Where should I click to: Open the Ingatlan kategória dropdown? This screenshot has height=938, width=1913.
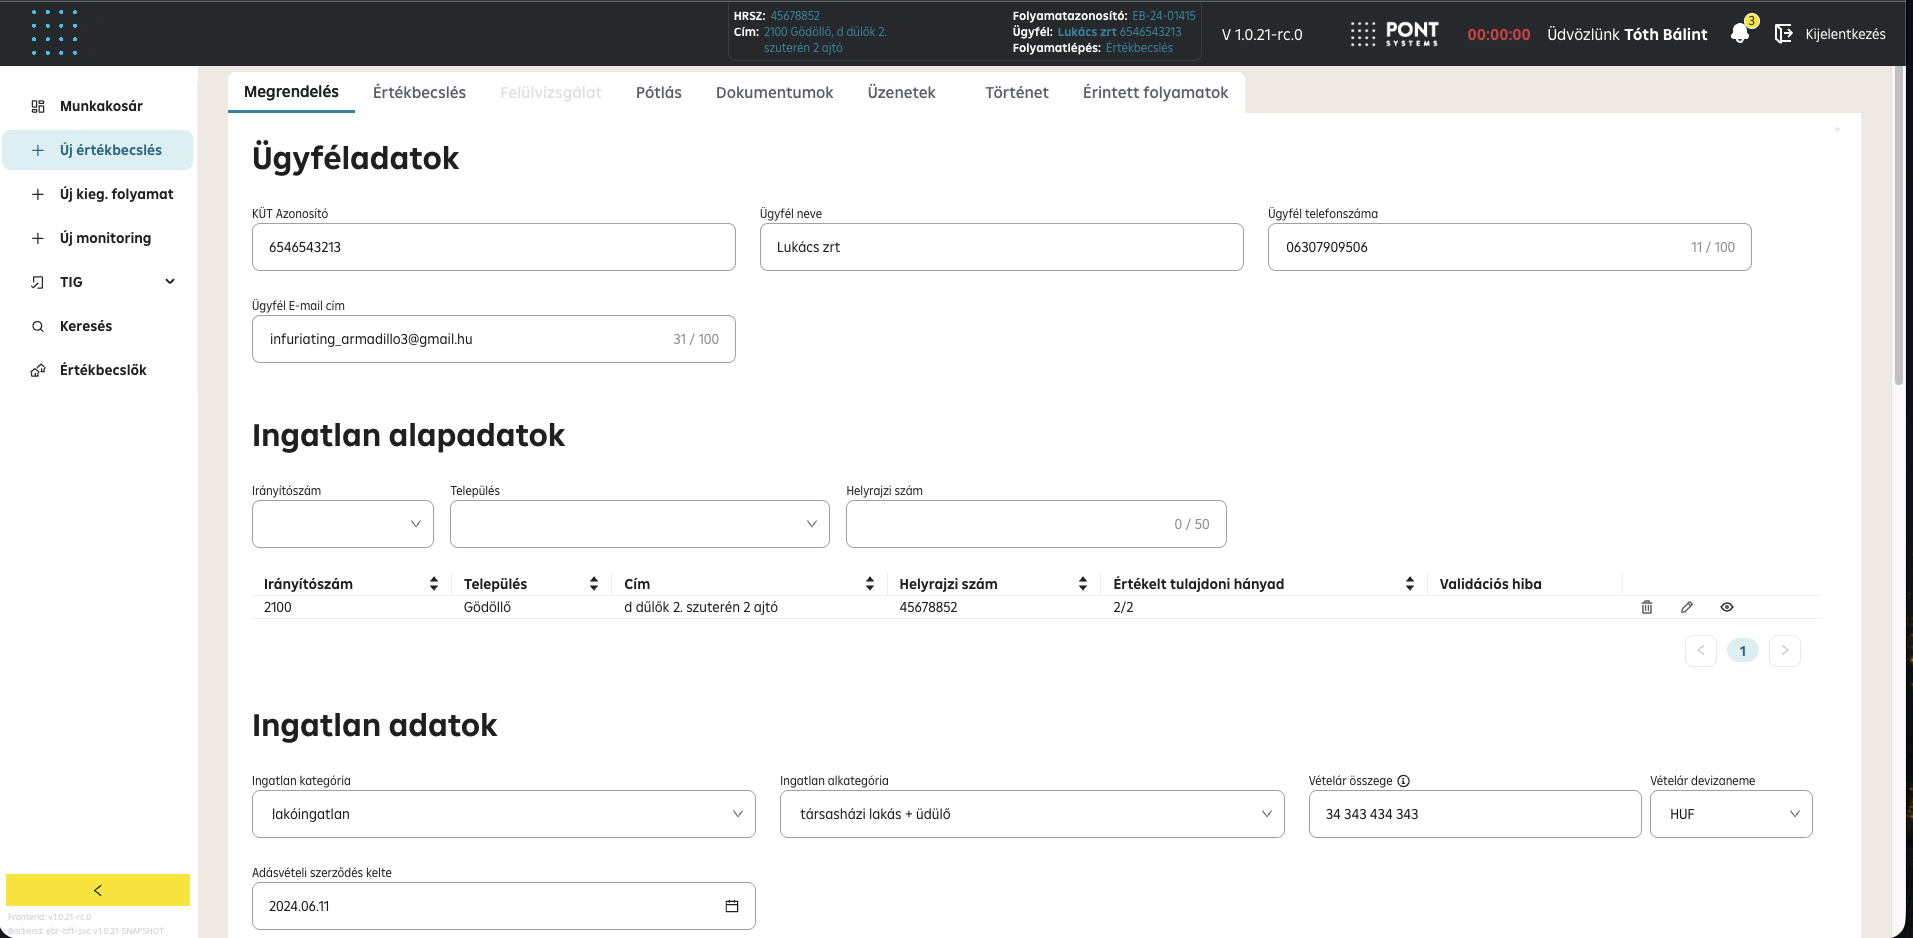pyautogui.click(x=503, y=814)
